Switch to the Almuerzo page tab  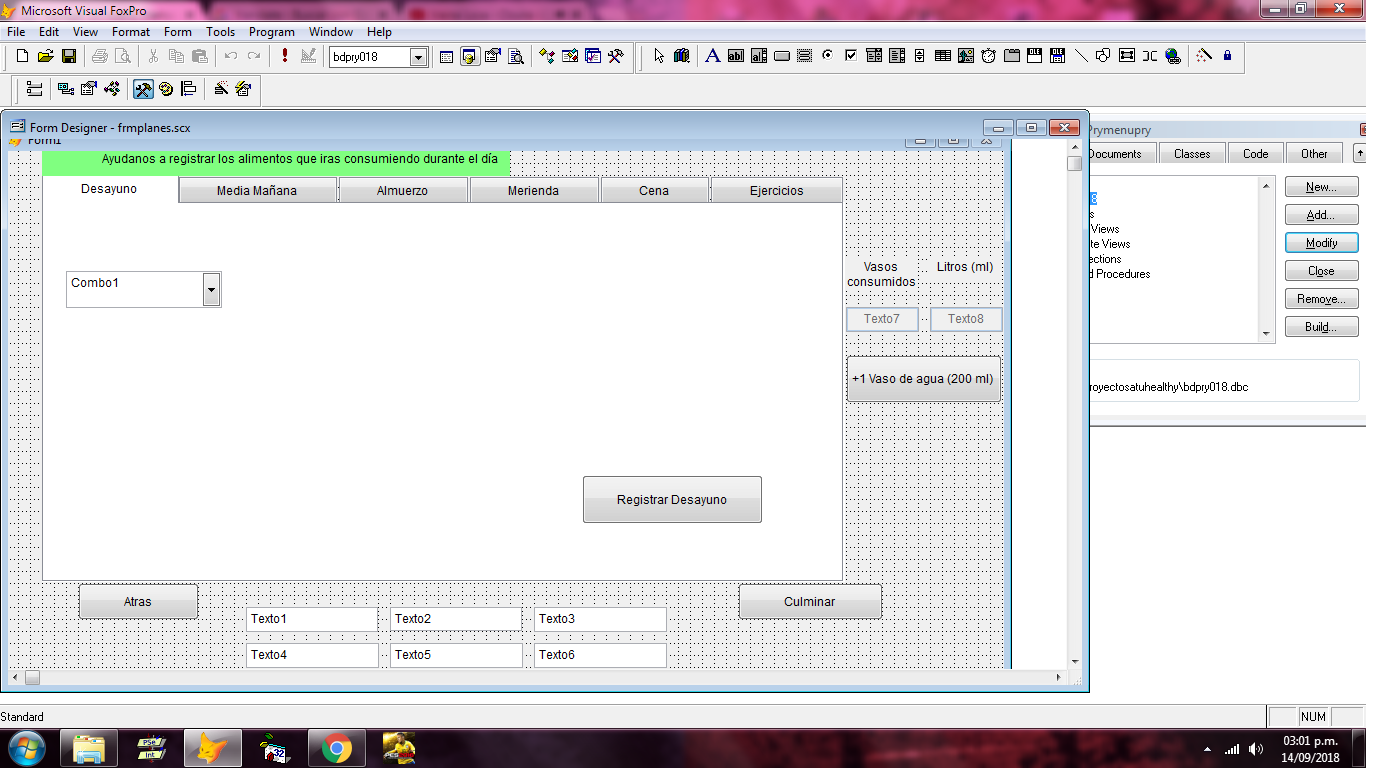(x=402, y=191)
